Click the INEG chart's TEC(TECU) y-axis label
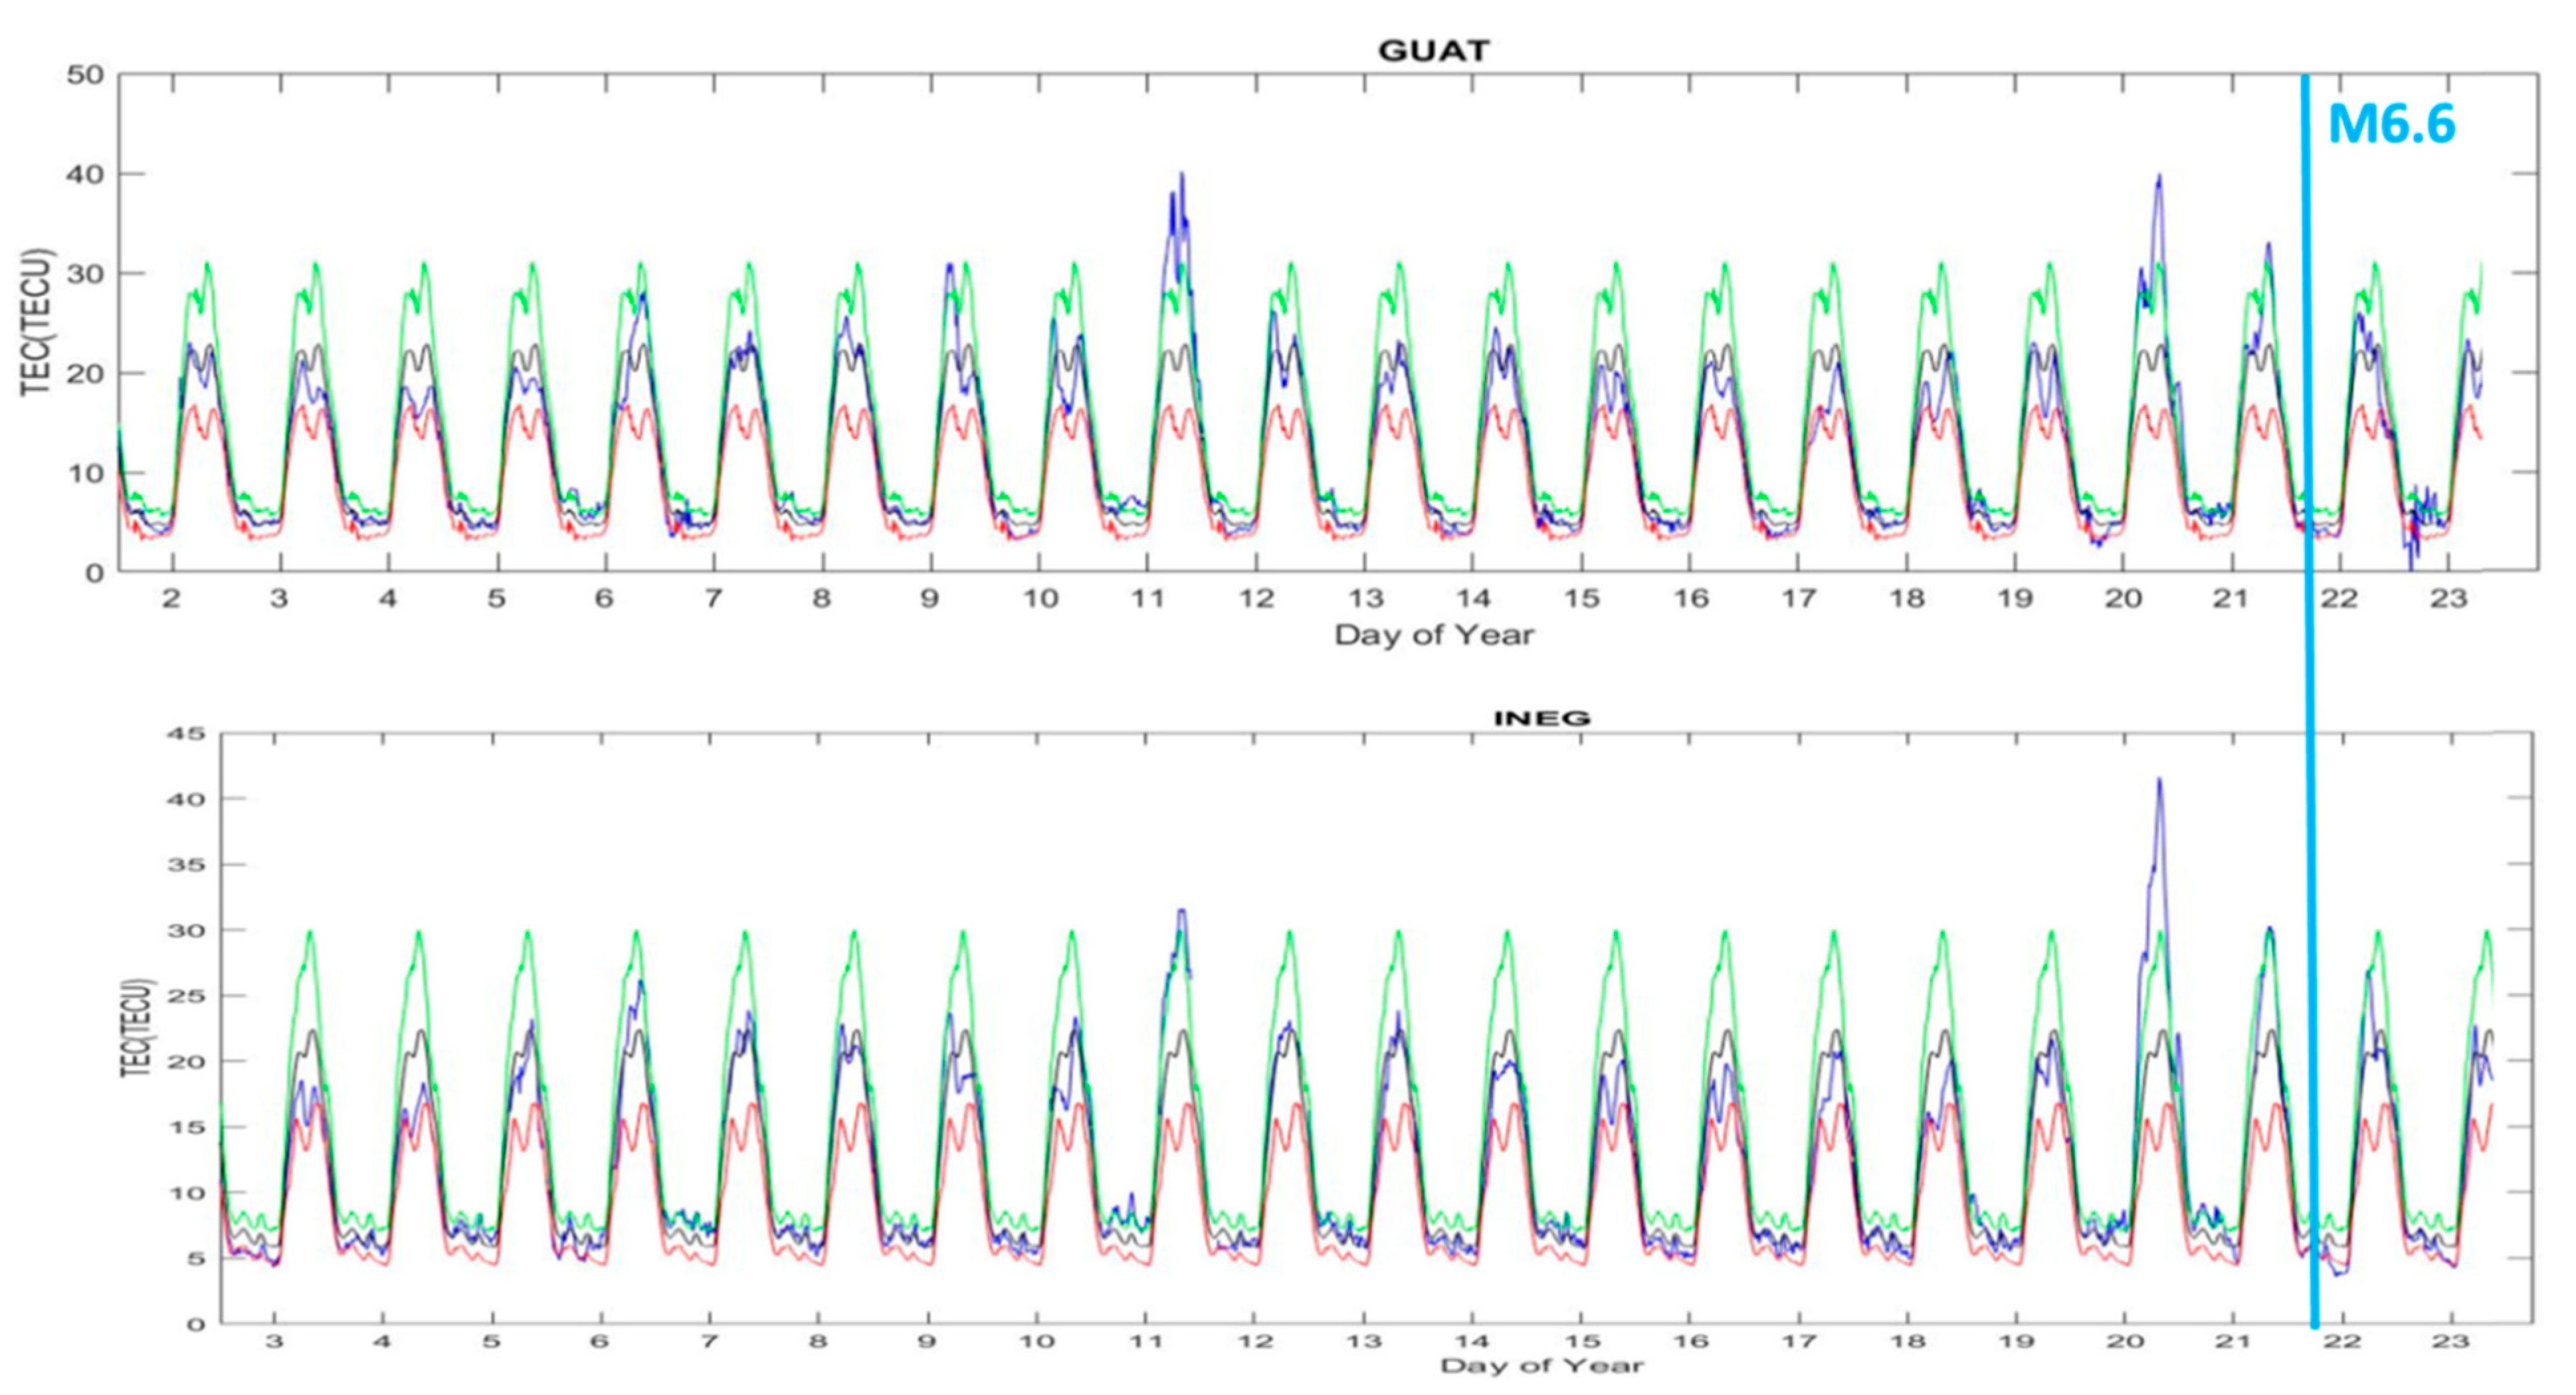The height and width of the screenshot is (1395, 2576). 138,1028
